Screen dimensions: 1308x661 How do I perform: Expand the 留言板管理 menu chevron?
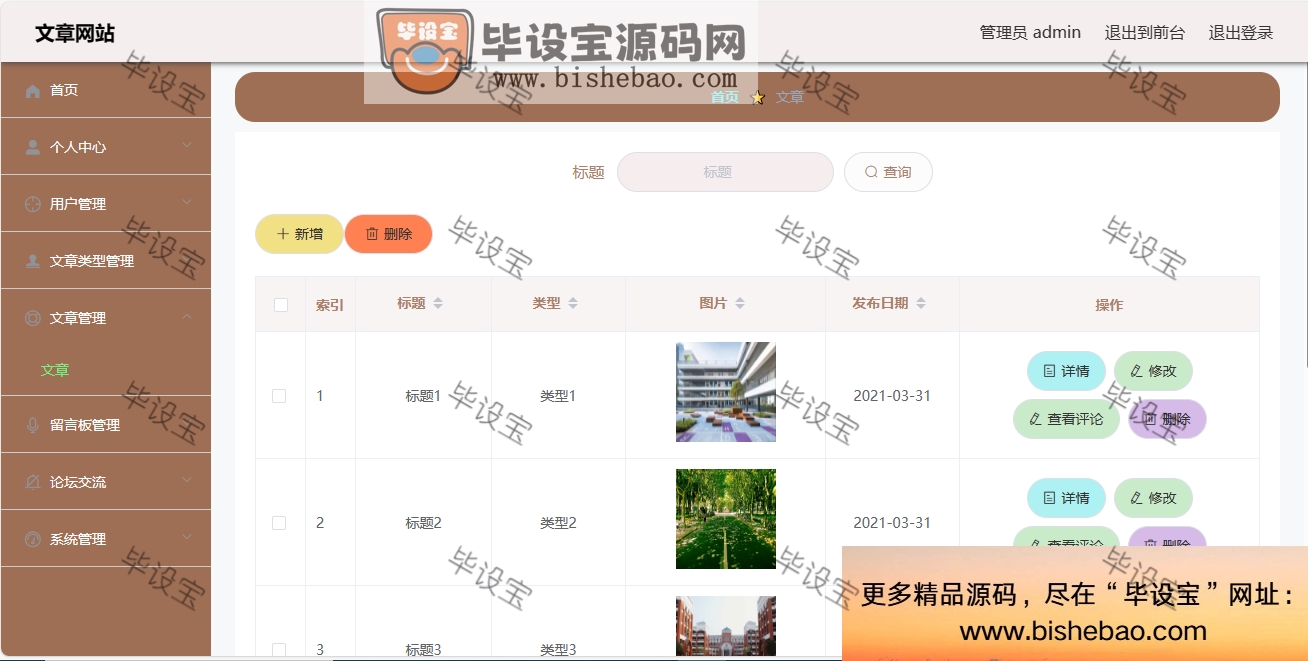coord(187,424)
